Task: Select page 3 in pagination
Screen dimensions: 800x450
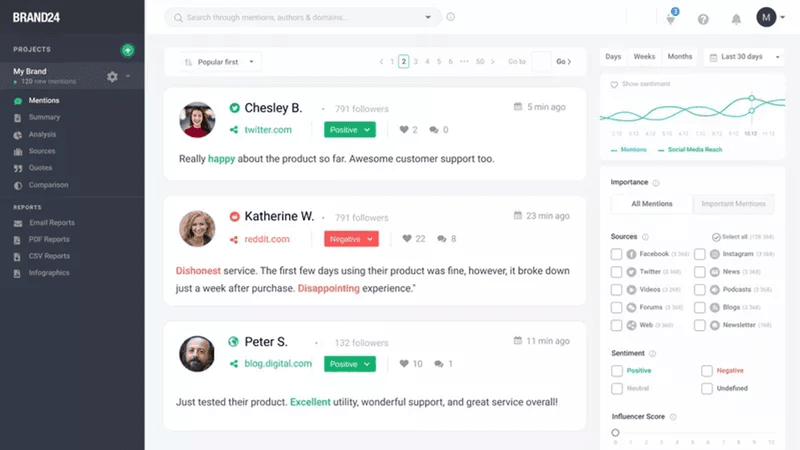Action: [x=415, y=62]
